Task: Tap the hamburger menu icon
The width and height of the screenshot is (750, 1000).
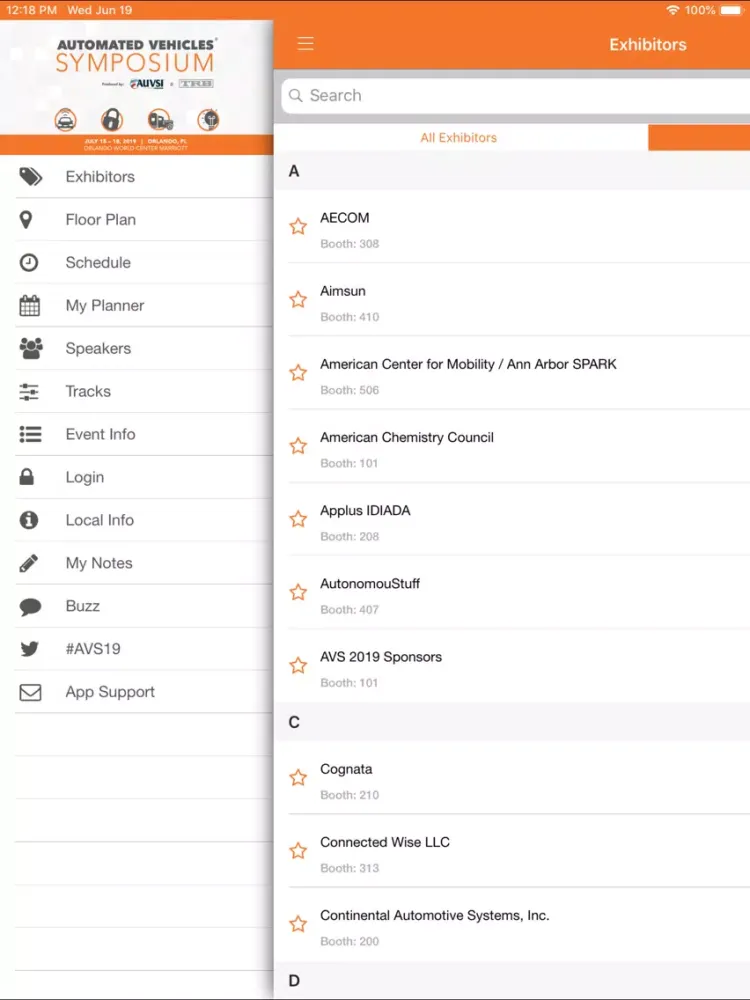Action: [305, 43]
